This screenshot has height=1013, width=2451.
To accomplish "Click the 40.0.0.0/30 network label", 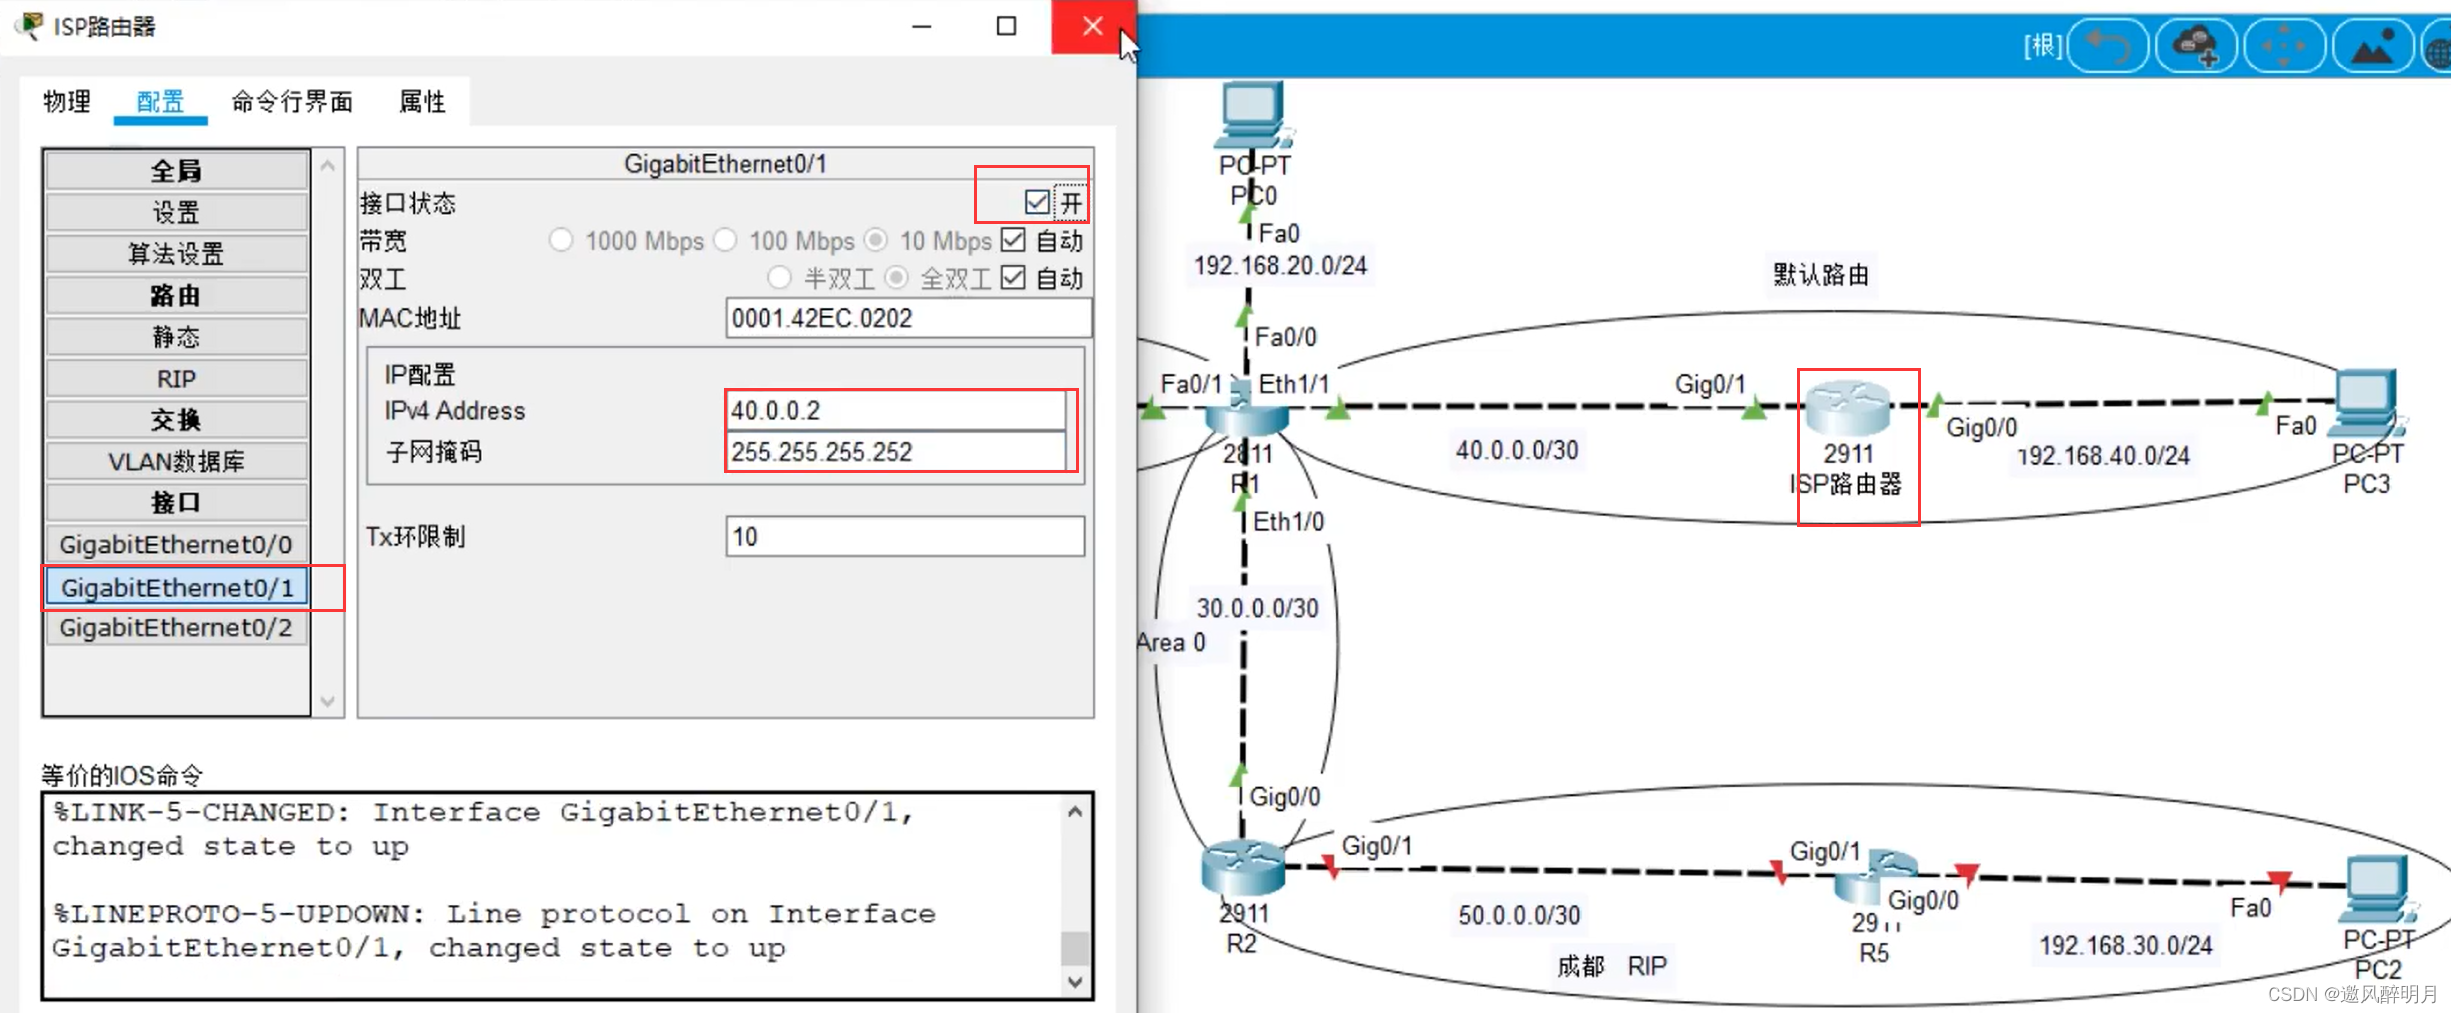I will [1517, 451].
